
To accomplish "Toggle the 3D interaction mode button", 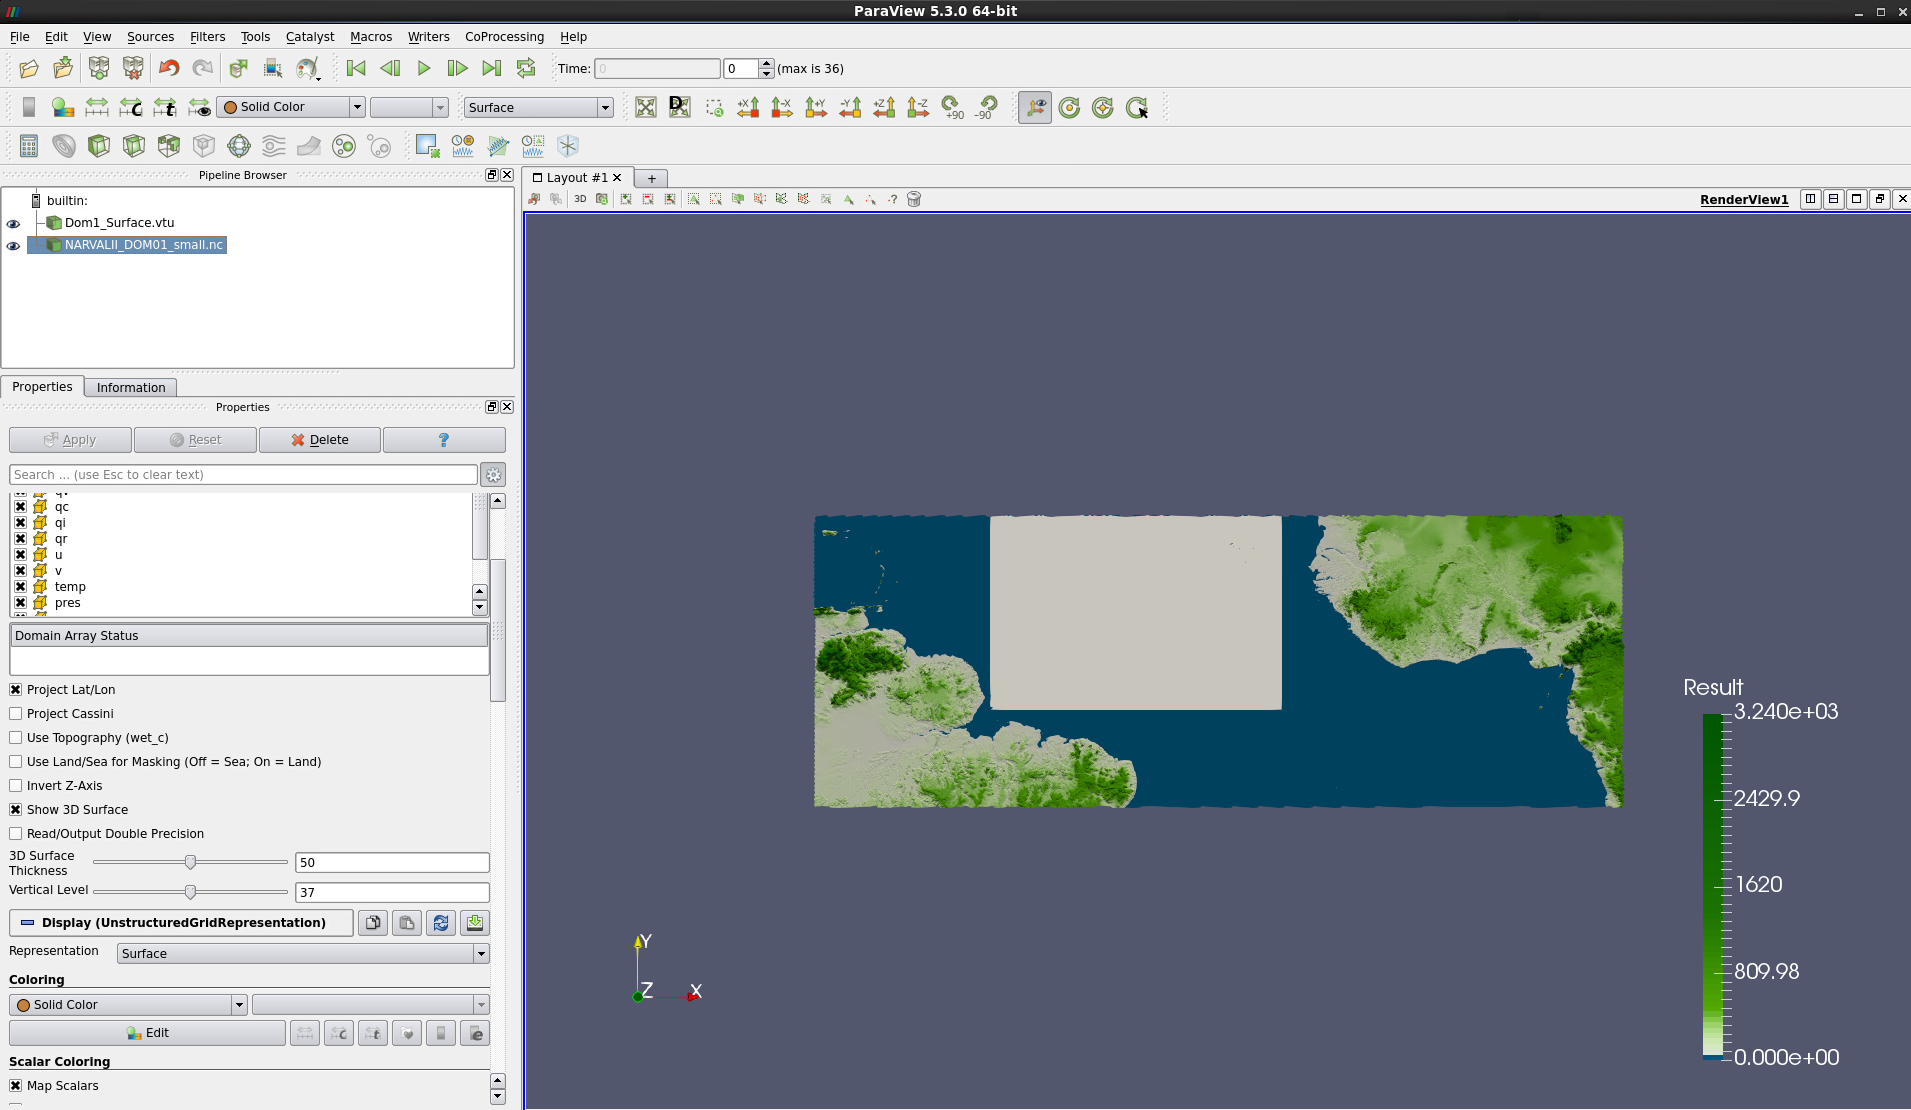I will click(580, 199).
